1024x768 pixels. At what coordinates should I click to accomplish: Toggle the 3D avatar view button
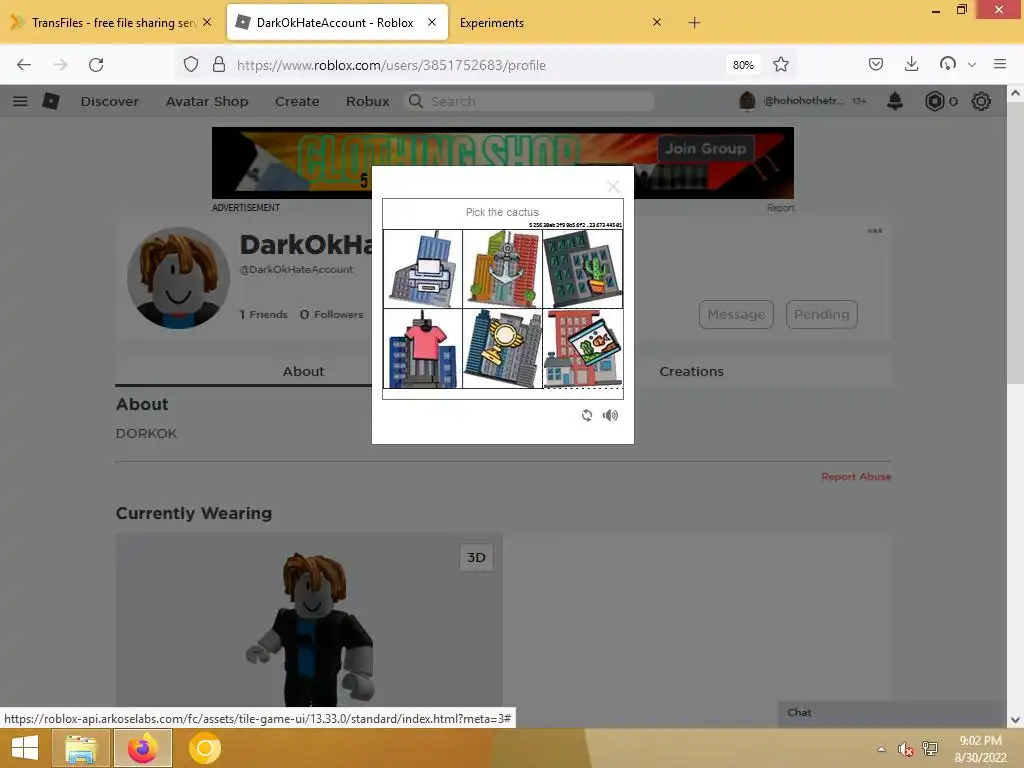tap(476, 557)
